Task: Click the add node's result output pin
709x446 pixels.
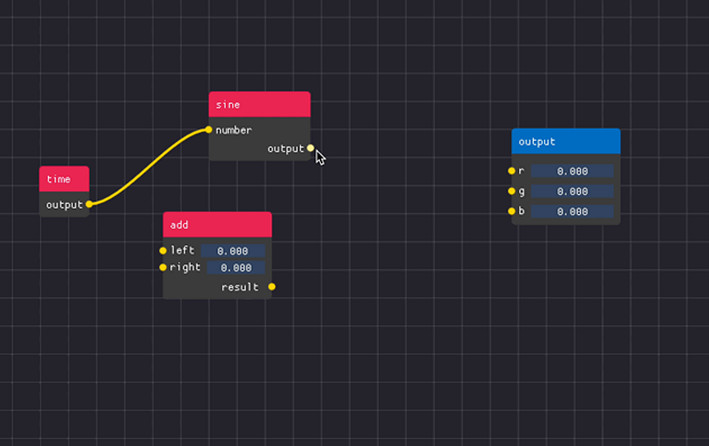Action: point(271,287)
